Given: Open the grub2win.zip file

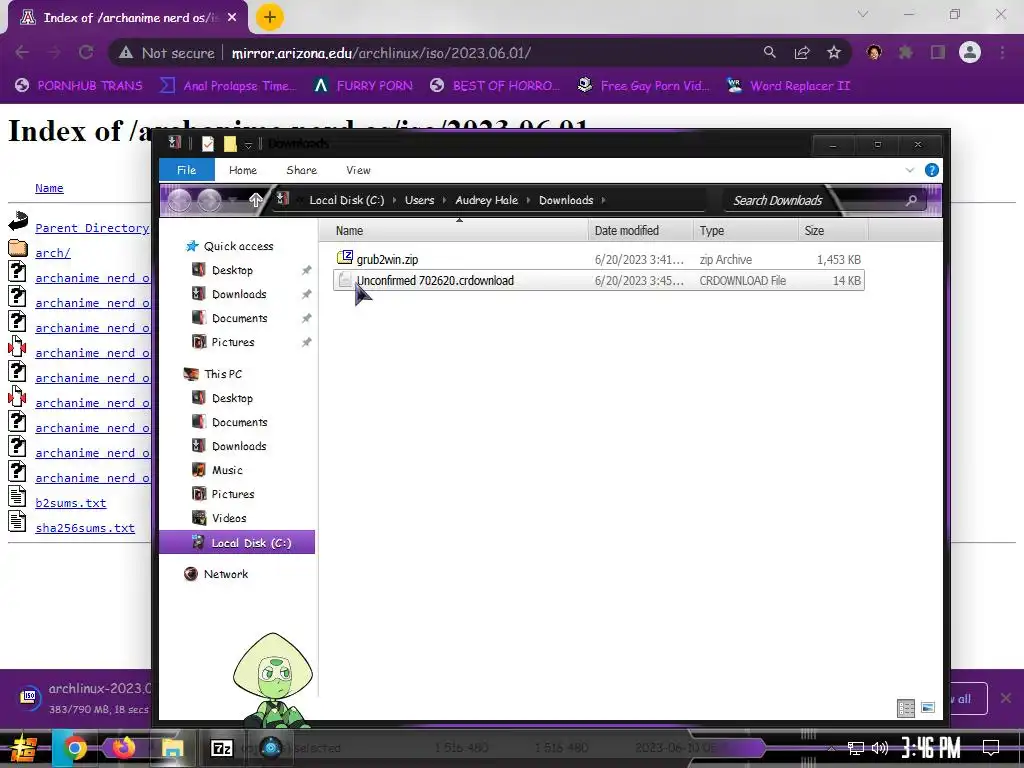Looking at the screenshot, I should coord(387,259).
